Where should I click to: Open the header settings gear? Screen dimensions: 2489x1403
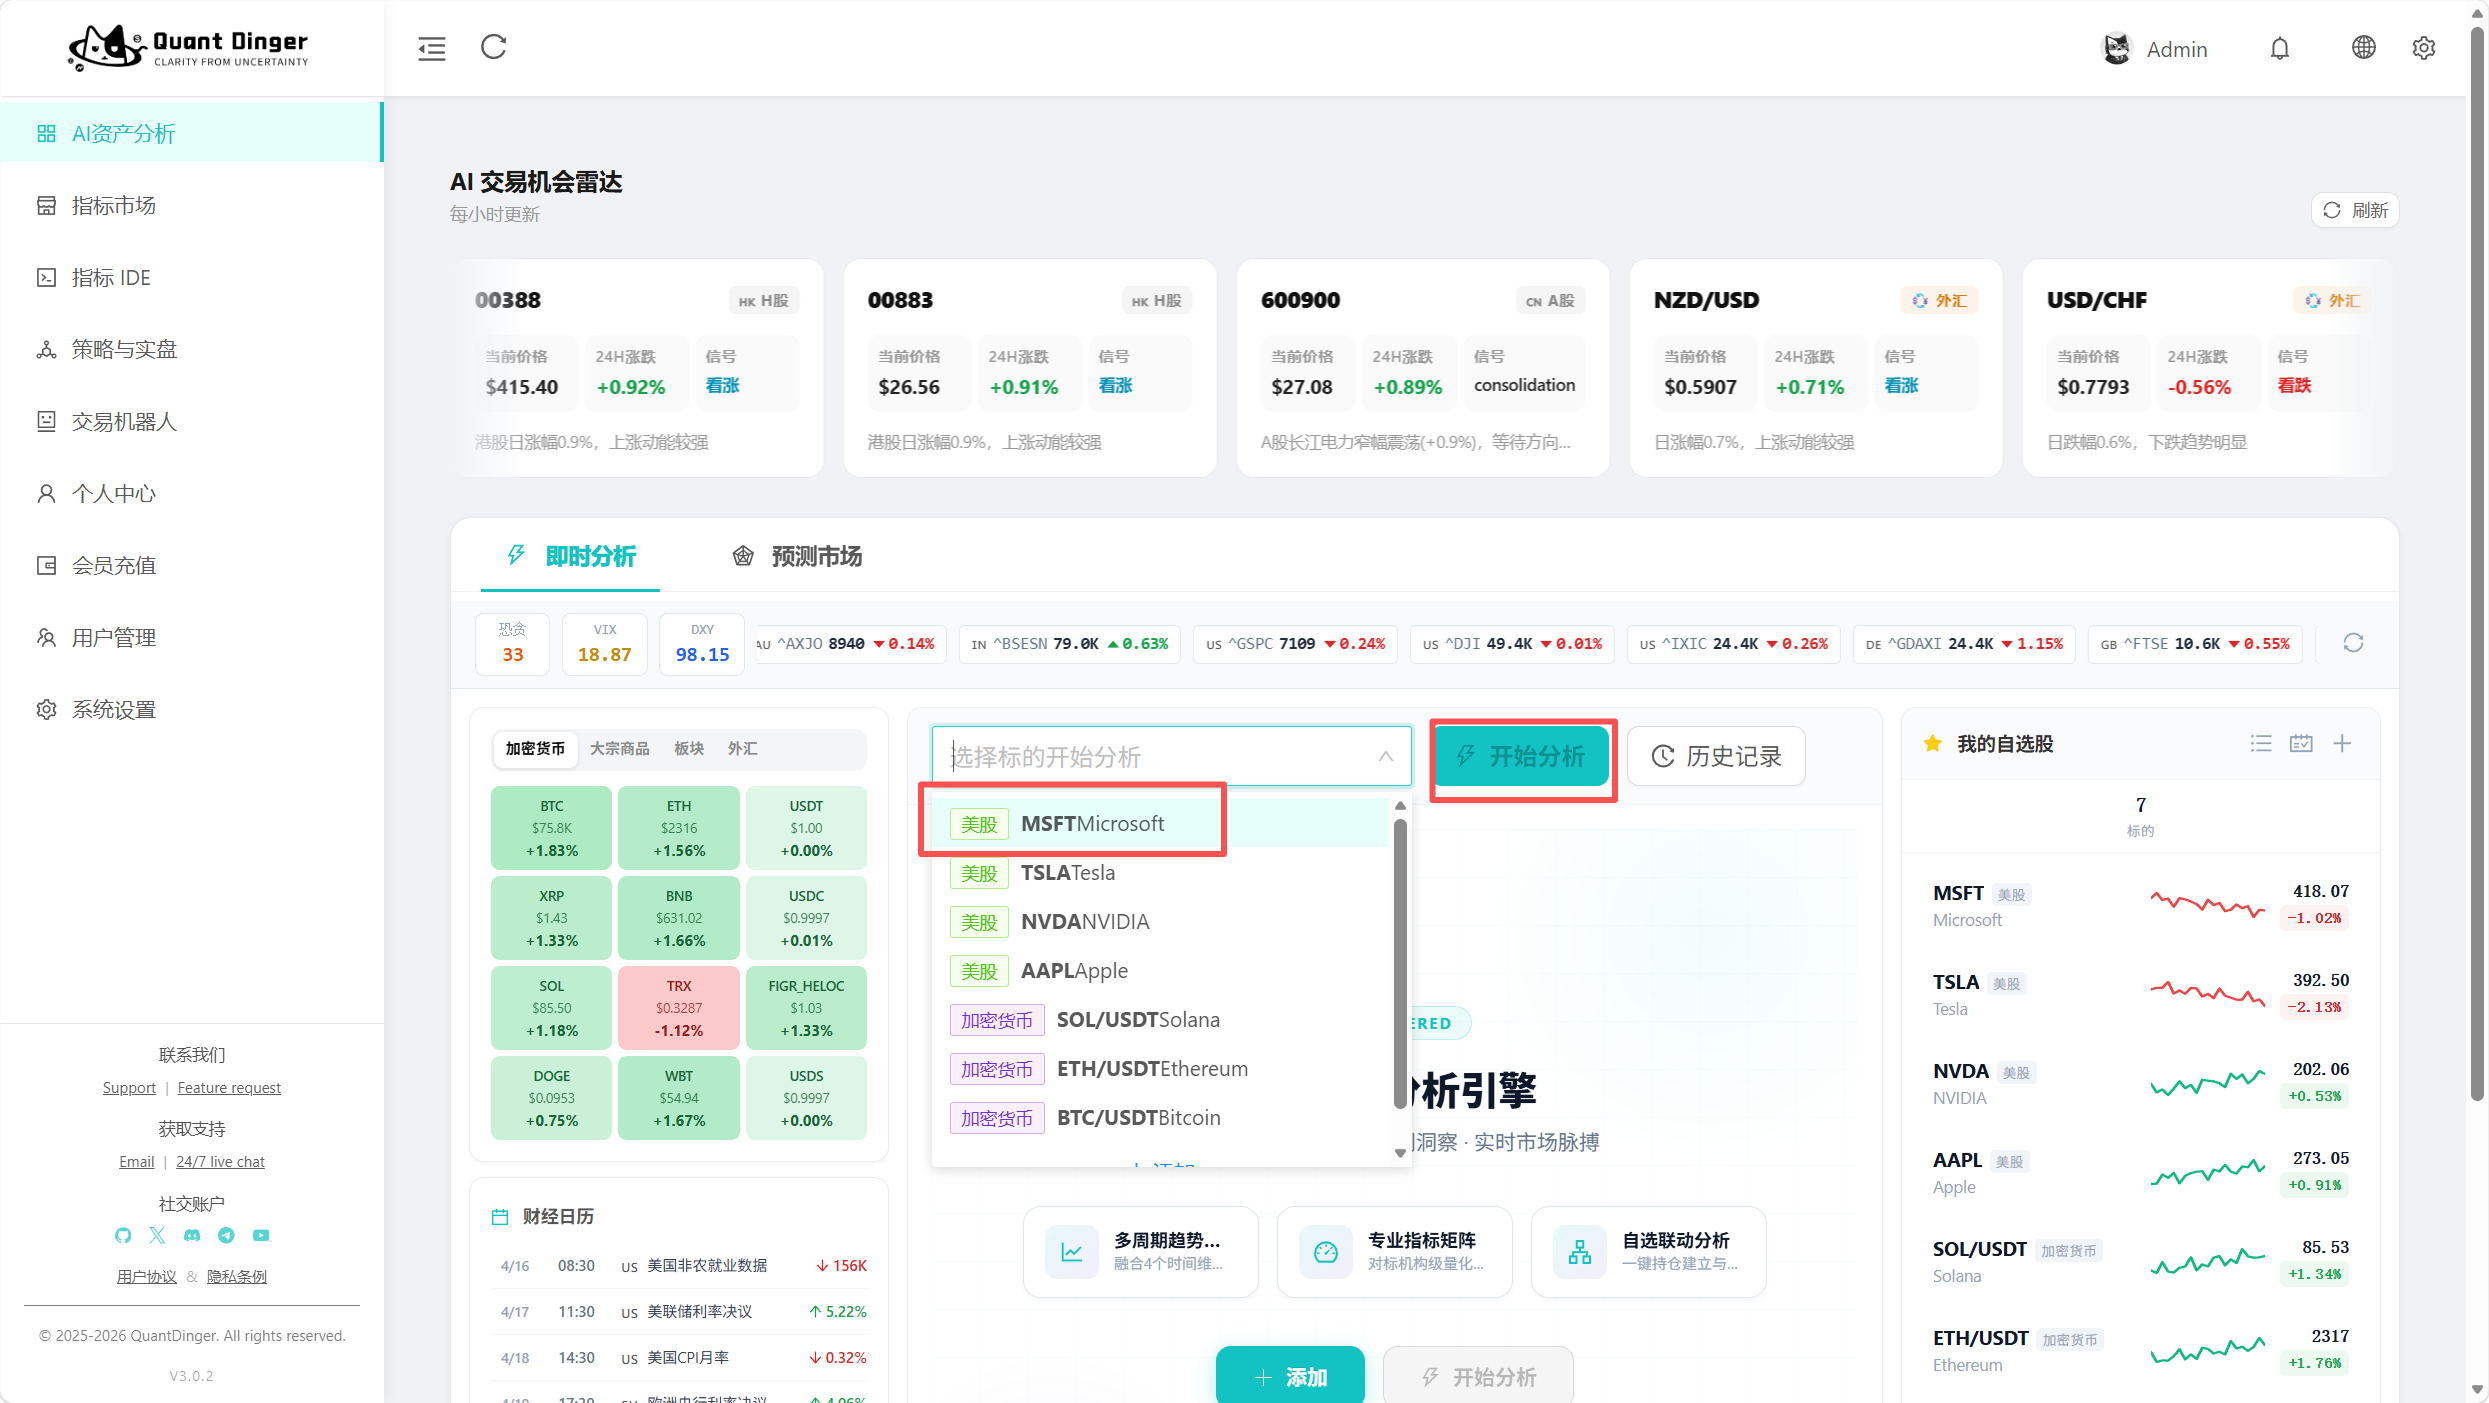(x=2424, y=48)
